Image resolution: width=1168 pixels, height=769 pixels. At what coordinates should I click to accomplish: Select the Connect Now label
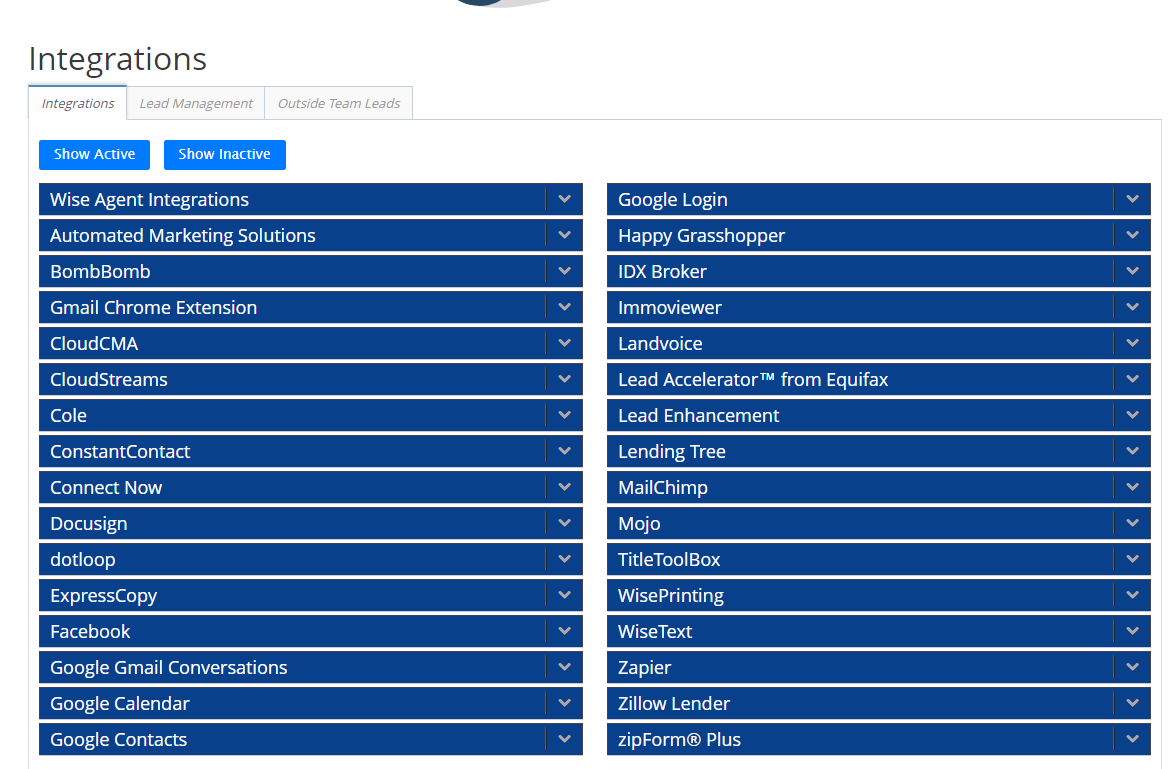tap(106, 487)
